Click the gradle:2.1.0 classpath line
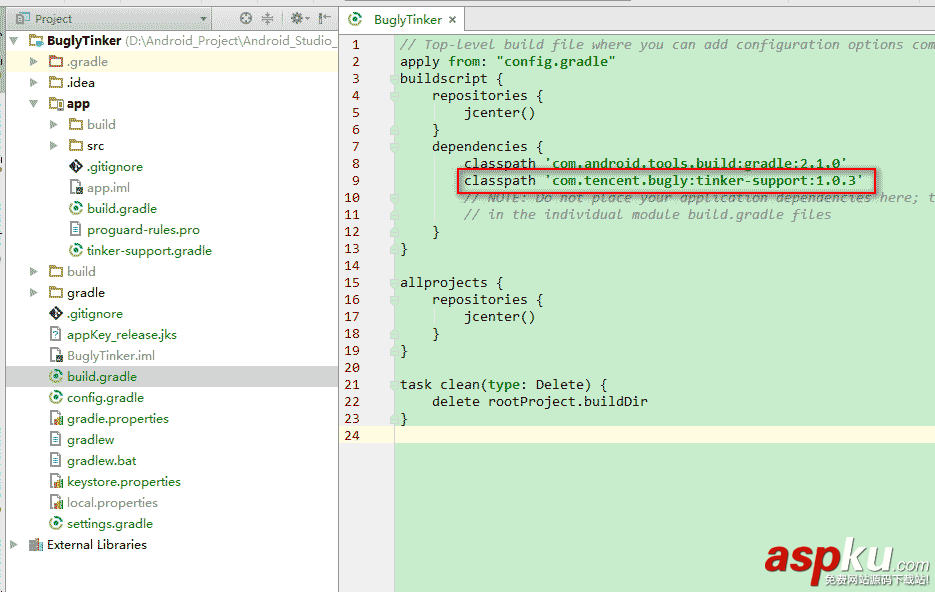935x592 pixels. point(655,163)
